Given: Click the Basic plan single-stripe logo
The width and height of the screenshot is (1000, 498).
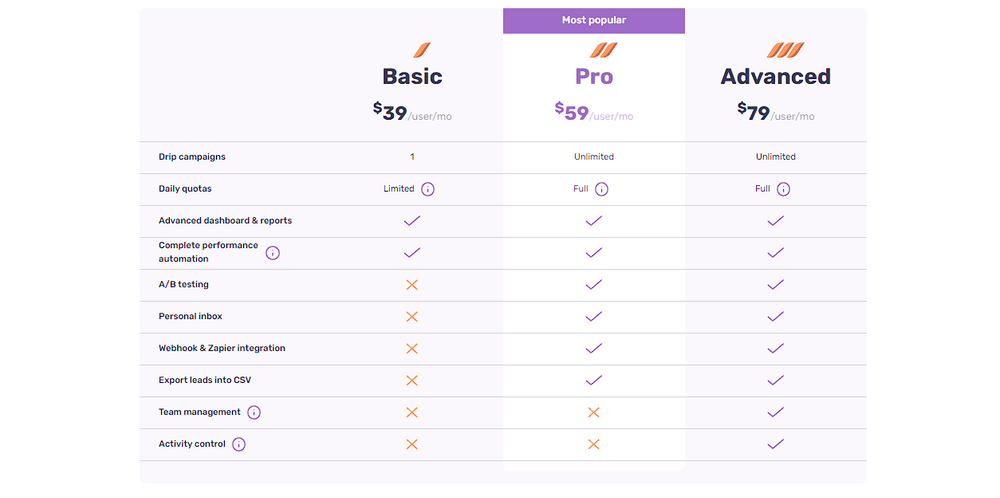Looking at the screenshot, I should pos(421,50).
